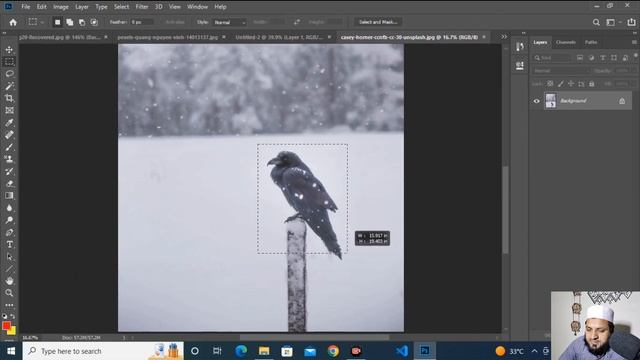Go to the Home screen icon
Screen dimensions: 640x360
13,22
